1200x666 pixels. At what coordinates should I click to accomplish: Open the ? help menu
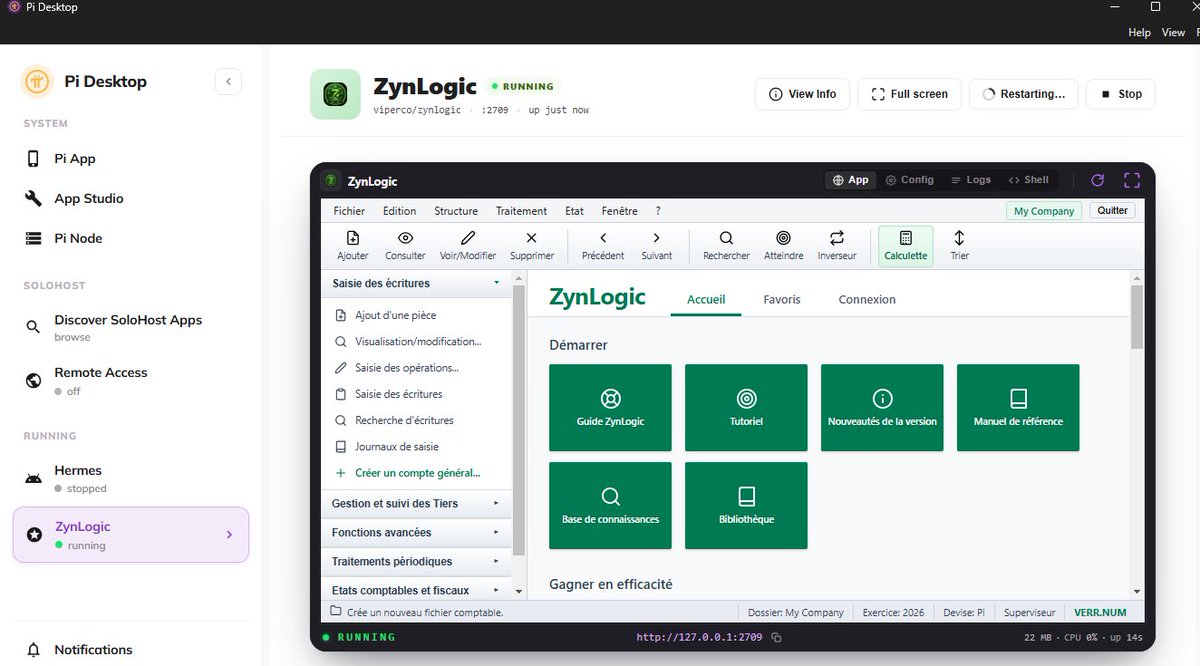[658, 211]
